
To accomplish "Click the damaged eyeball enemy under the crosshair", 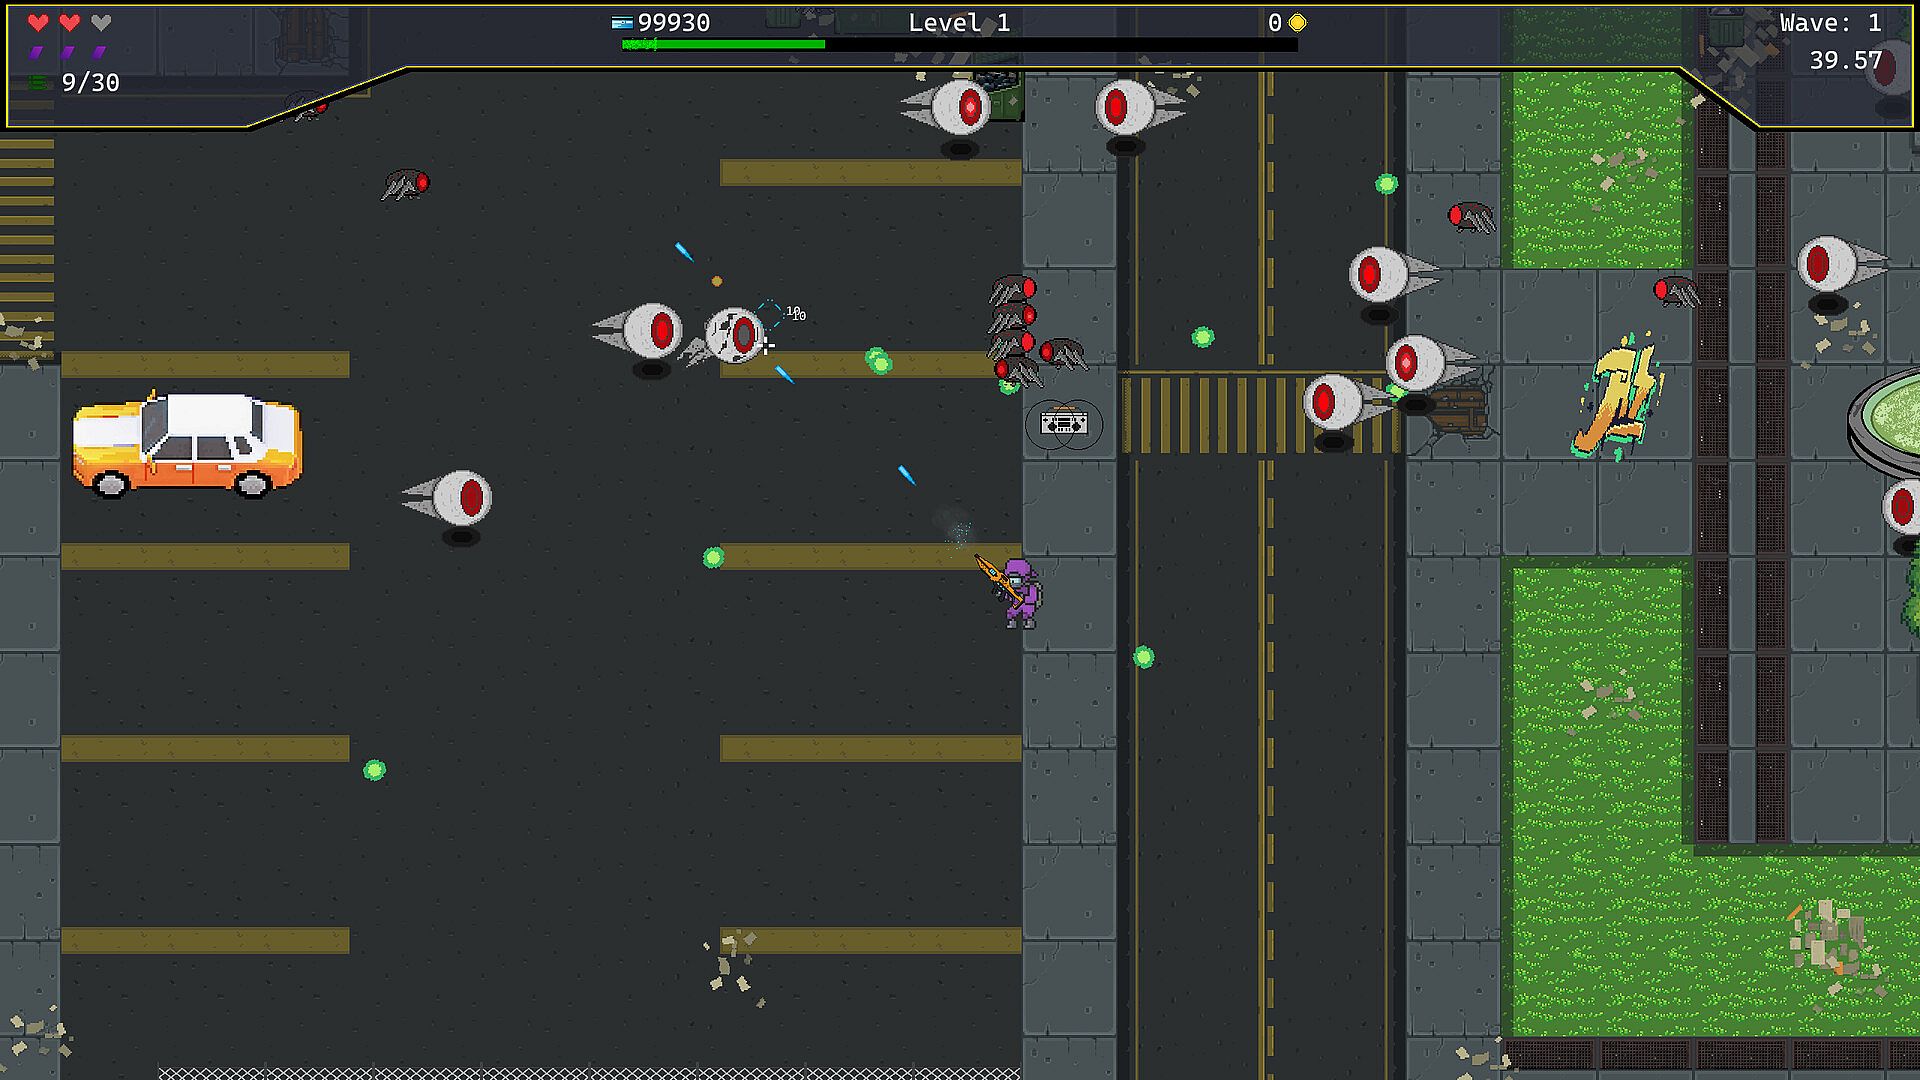I will click(x=735, y=335).
